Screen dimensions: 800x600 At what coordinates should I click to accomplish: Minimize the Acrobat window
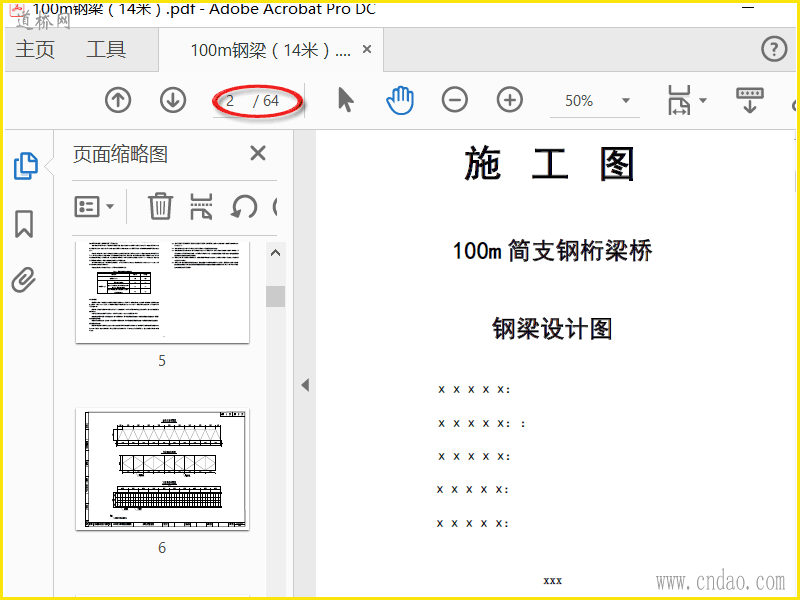pyautogui.click(x=748, y=8)
